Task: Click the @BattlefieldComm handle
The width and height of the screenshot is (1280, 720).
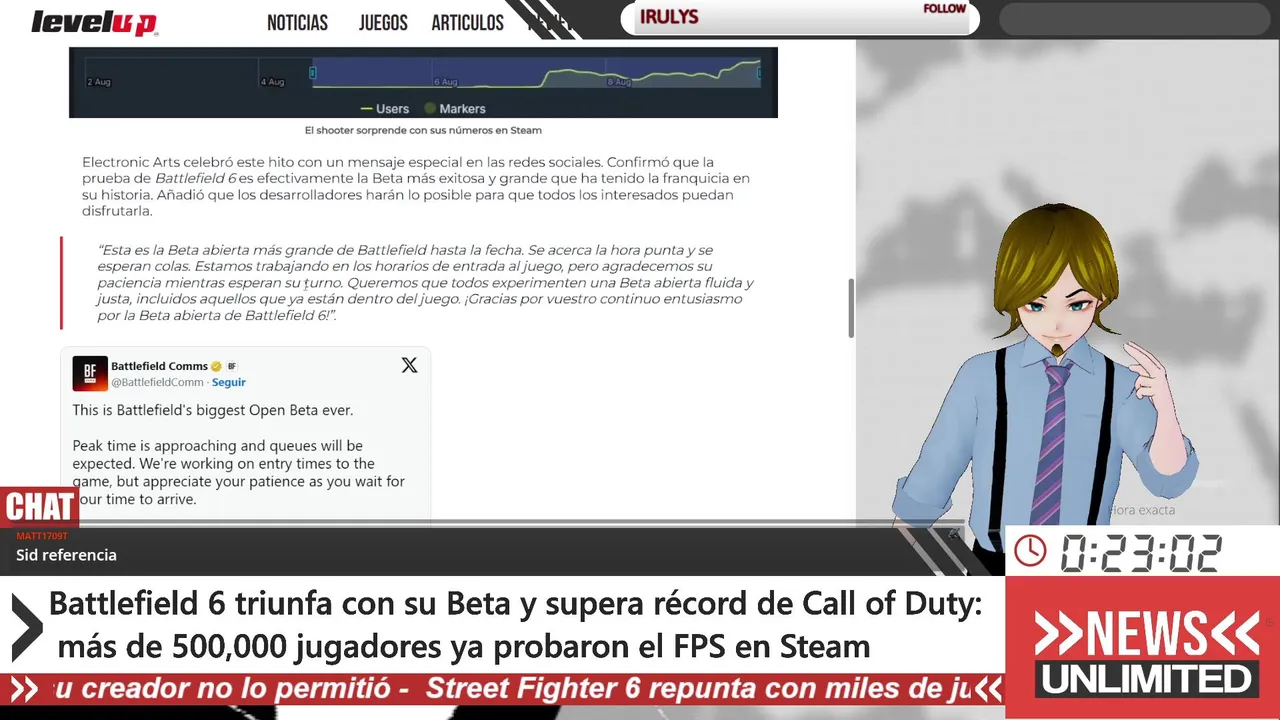Action: pos(157,382)
